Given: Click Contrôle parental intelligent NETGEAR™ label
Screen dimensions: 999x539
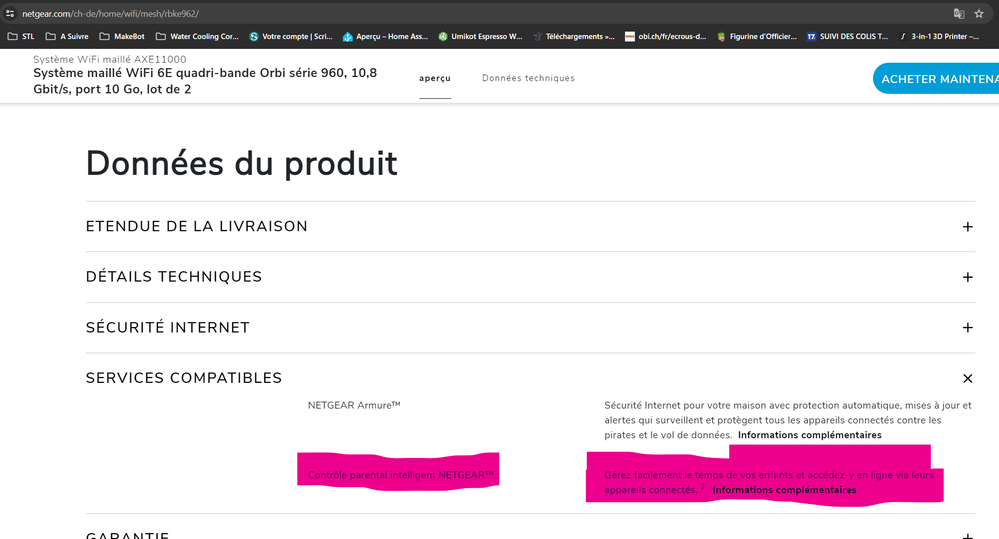Looking at the screenshot, I should 401,475.
